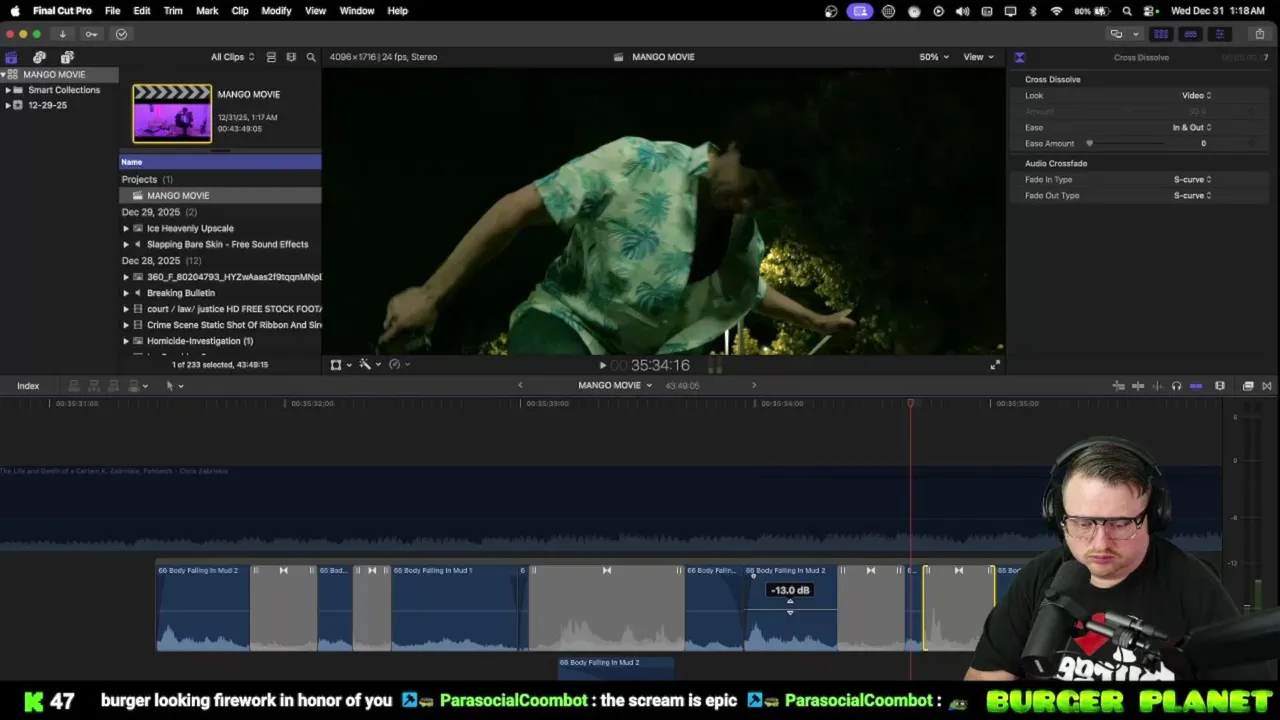The height and width of the screenshot is (720, 1280).
Task: Show the Effects browser icon
Action: click(x=1248, y=386)
